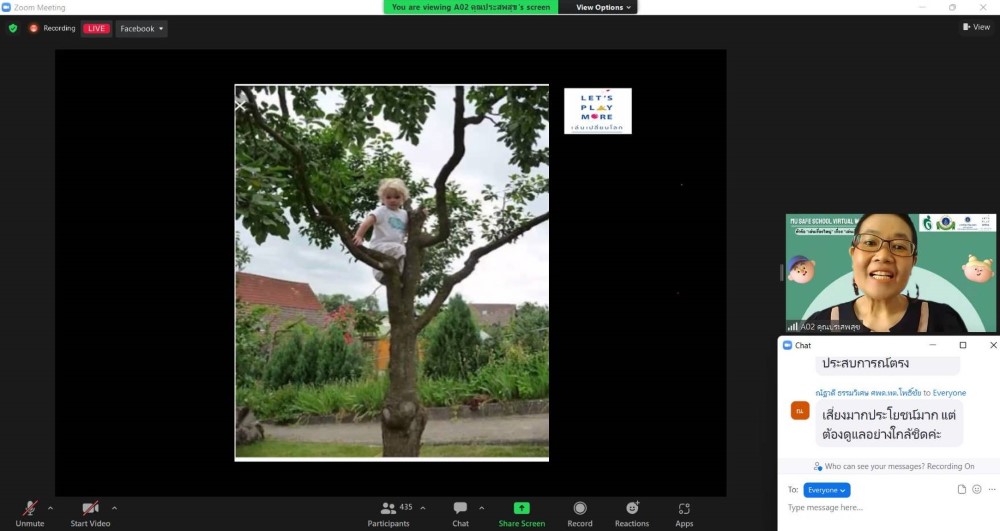This screenshot has height=531, width=1000.
Task: Open the View Options menu
Action: tap(604, 7)
